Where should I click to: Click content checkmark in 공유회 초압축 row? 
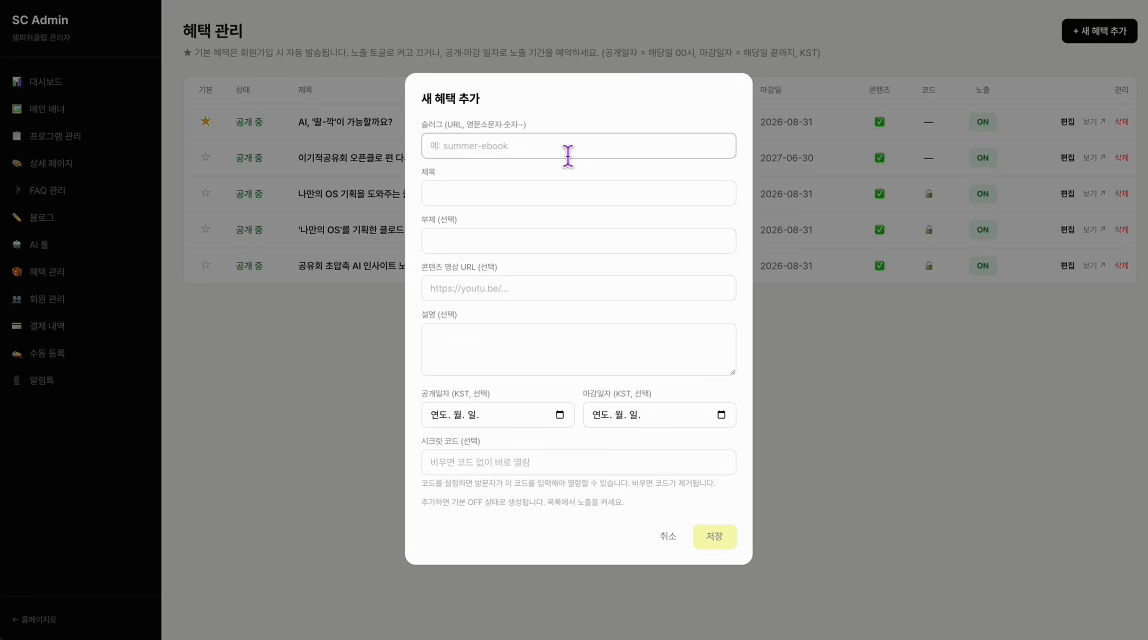click(x=879, y=266)
